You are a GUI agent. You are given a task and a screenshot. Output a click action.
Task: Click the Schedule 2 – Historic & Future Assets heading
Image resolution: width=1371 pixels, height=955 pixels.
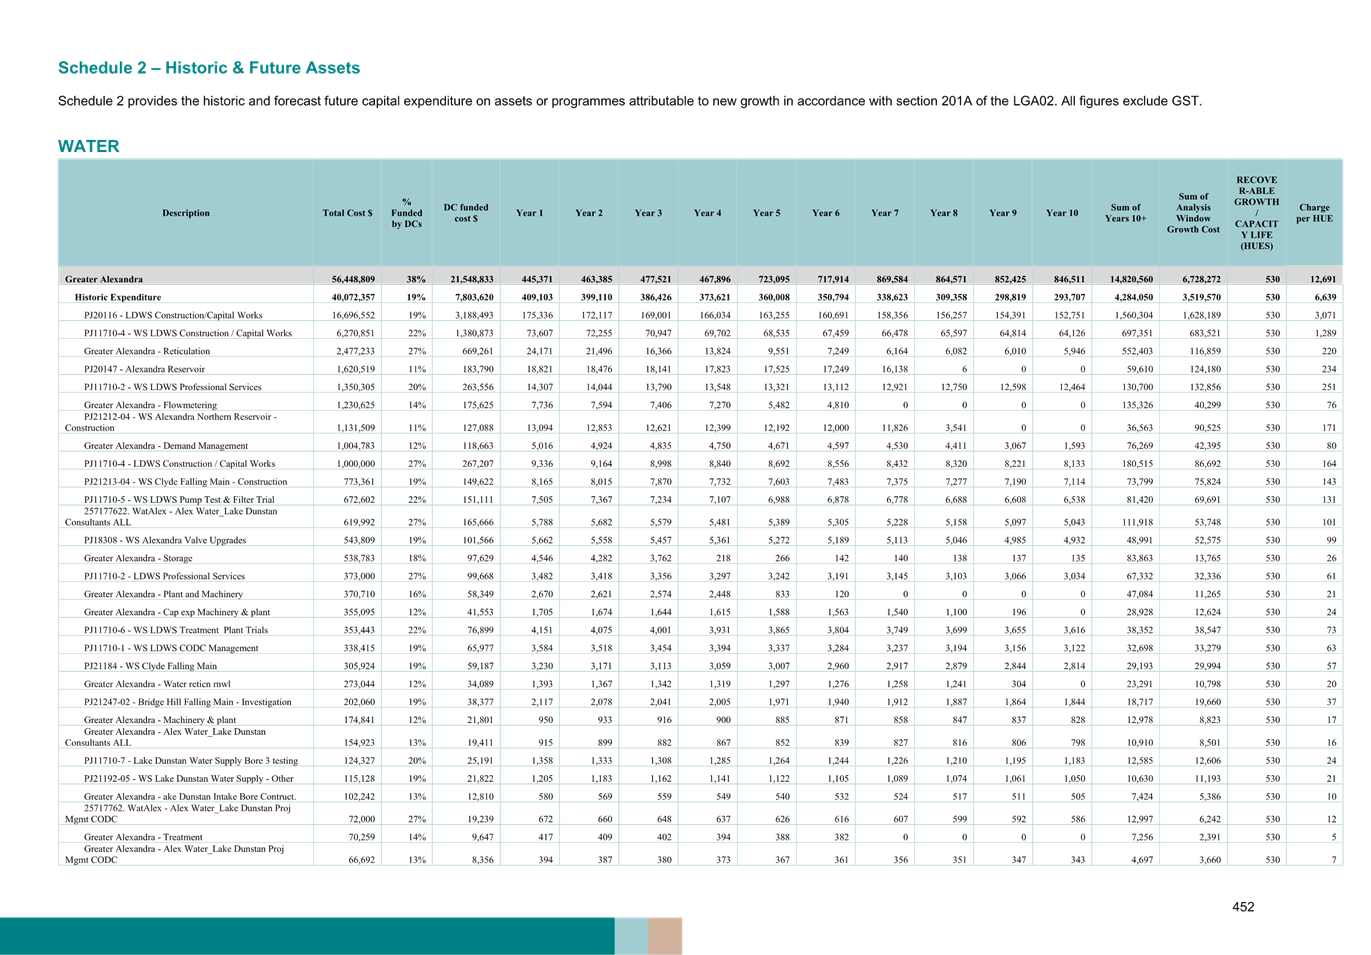tap(209, 68)
